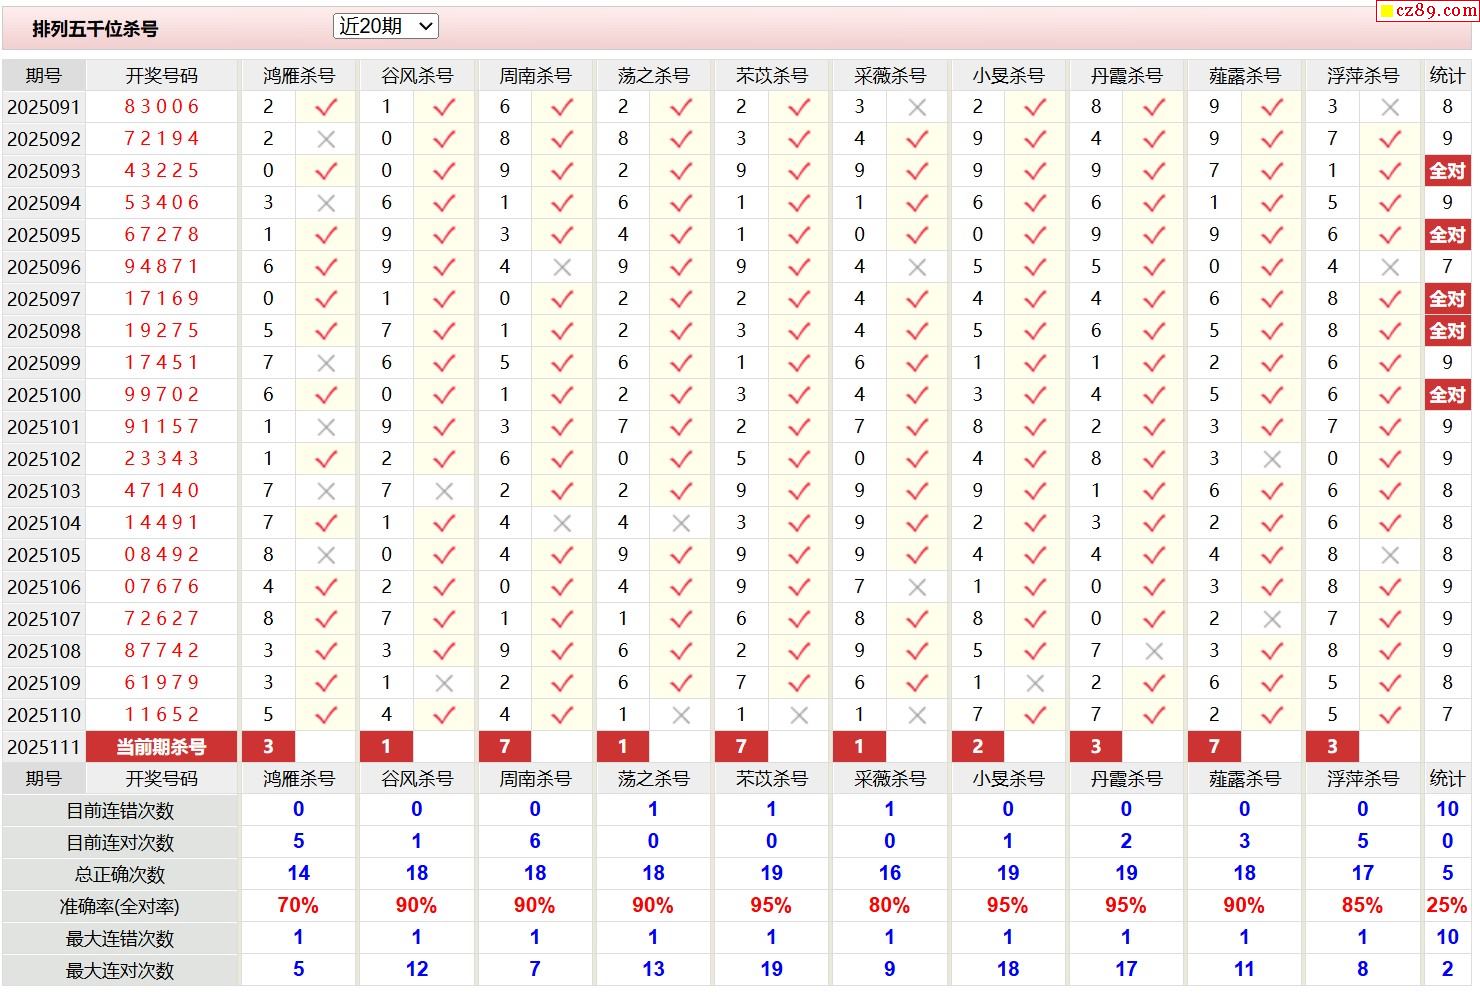The height and width of the screenshot is (995, 1480).
Task: Click the check mark for 丹霞杀号 in row 2025095
Action: point(1154,235)
